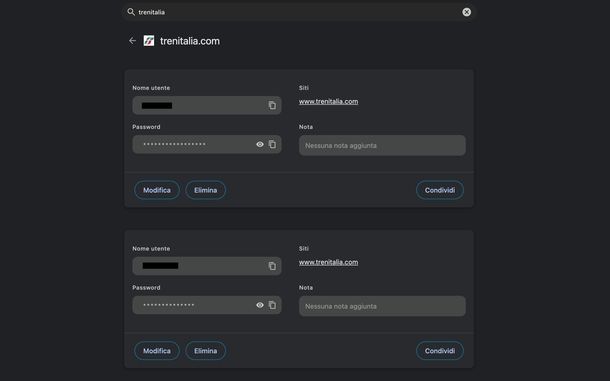Copy password in the first credential card
This screenshot has width=610, height=381.
[272, 144]
